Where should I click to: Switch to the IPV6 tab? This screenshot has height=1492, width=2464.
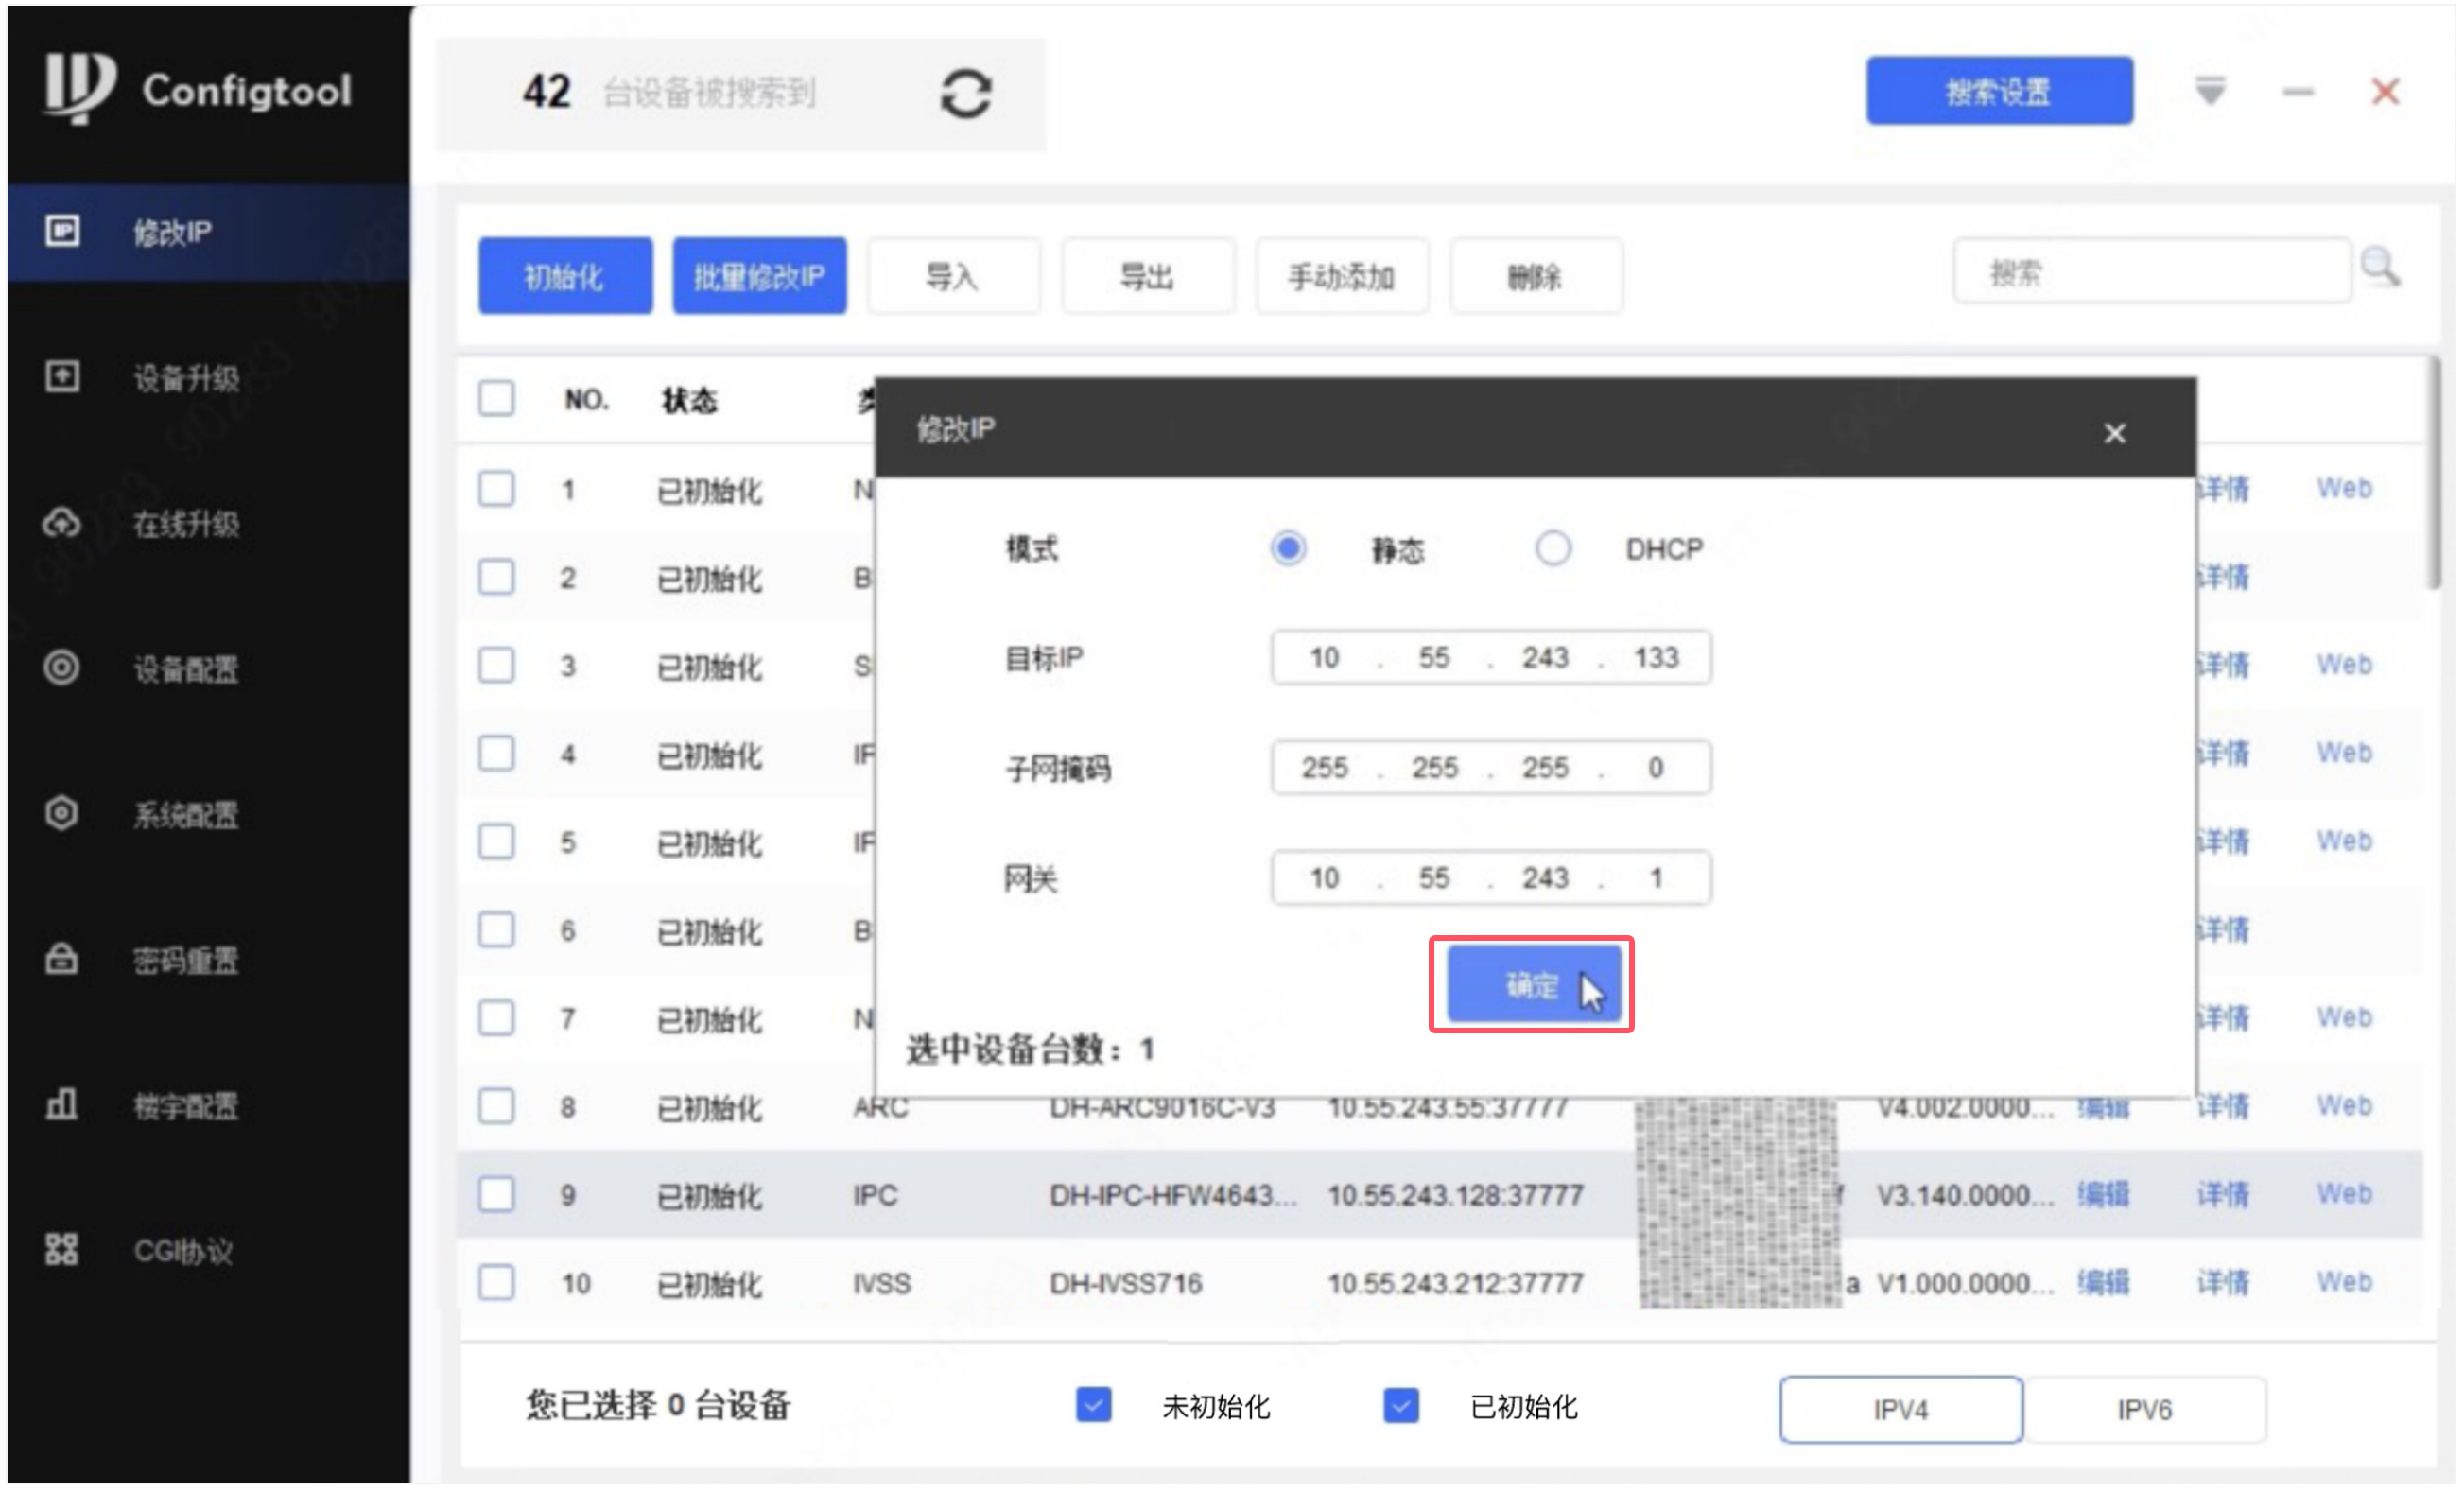(x=2144, y=1410)
